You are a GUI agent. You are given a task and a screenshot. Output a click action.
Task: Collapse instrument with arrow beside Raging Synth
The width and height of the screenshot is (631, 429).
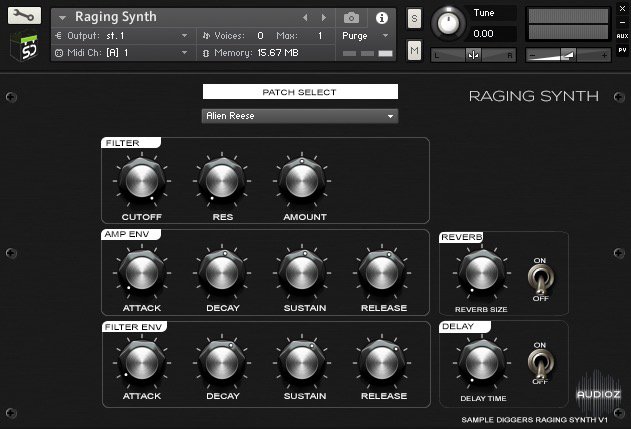(62, 18)
